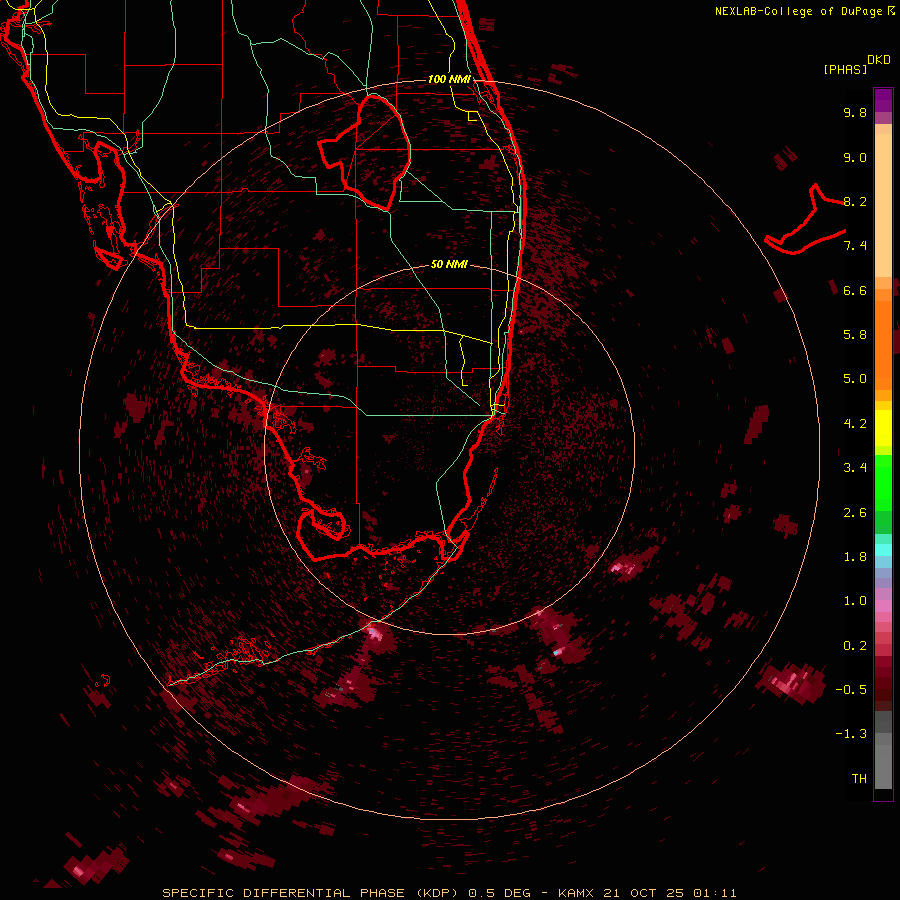Pick the gray band beside TH
The image size is (900, 900).
pyautogui.click(x=883, y=767)
